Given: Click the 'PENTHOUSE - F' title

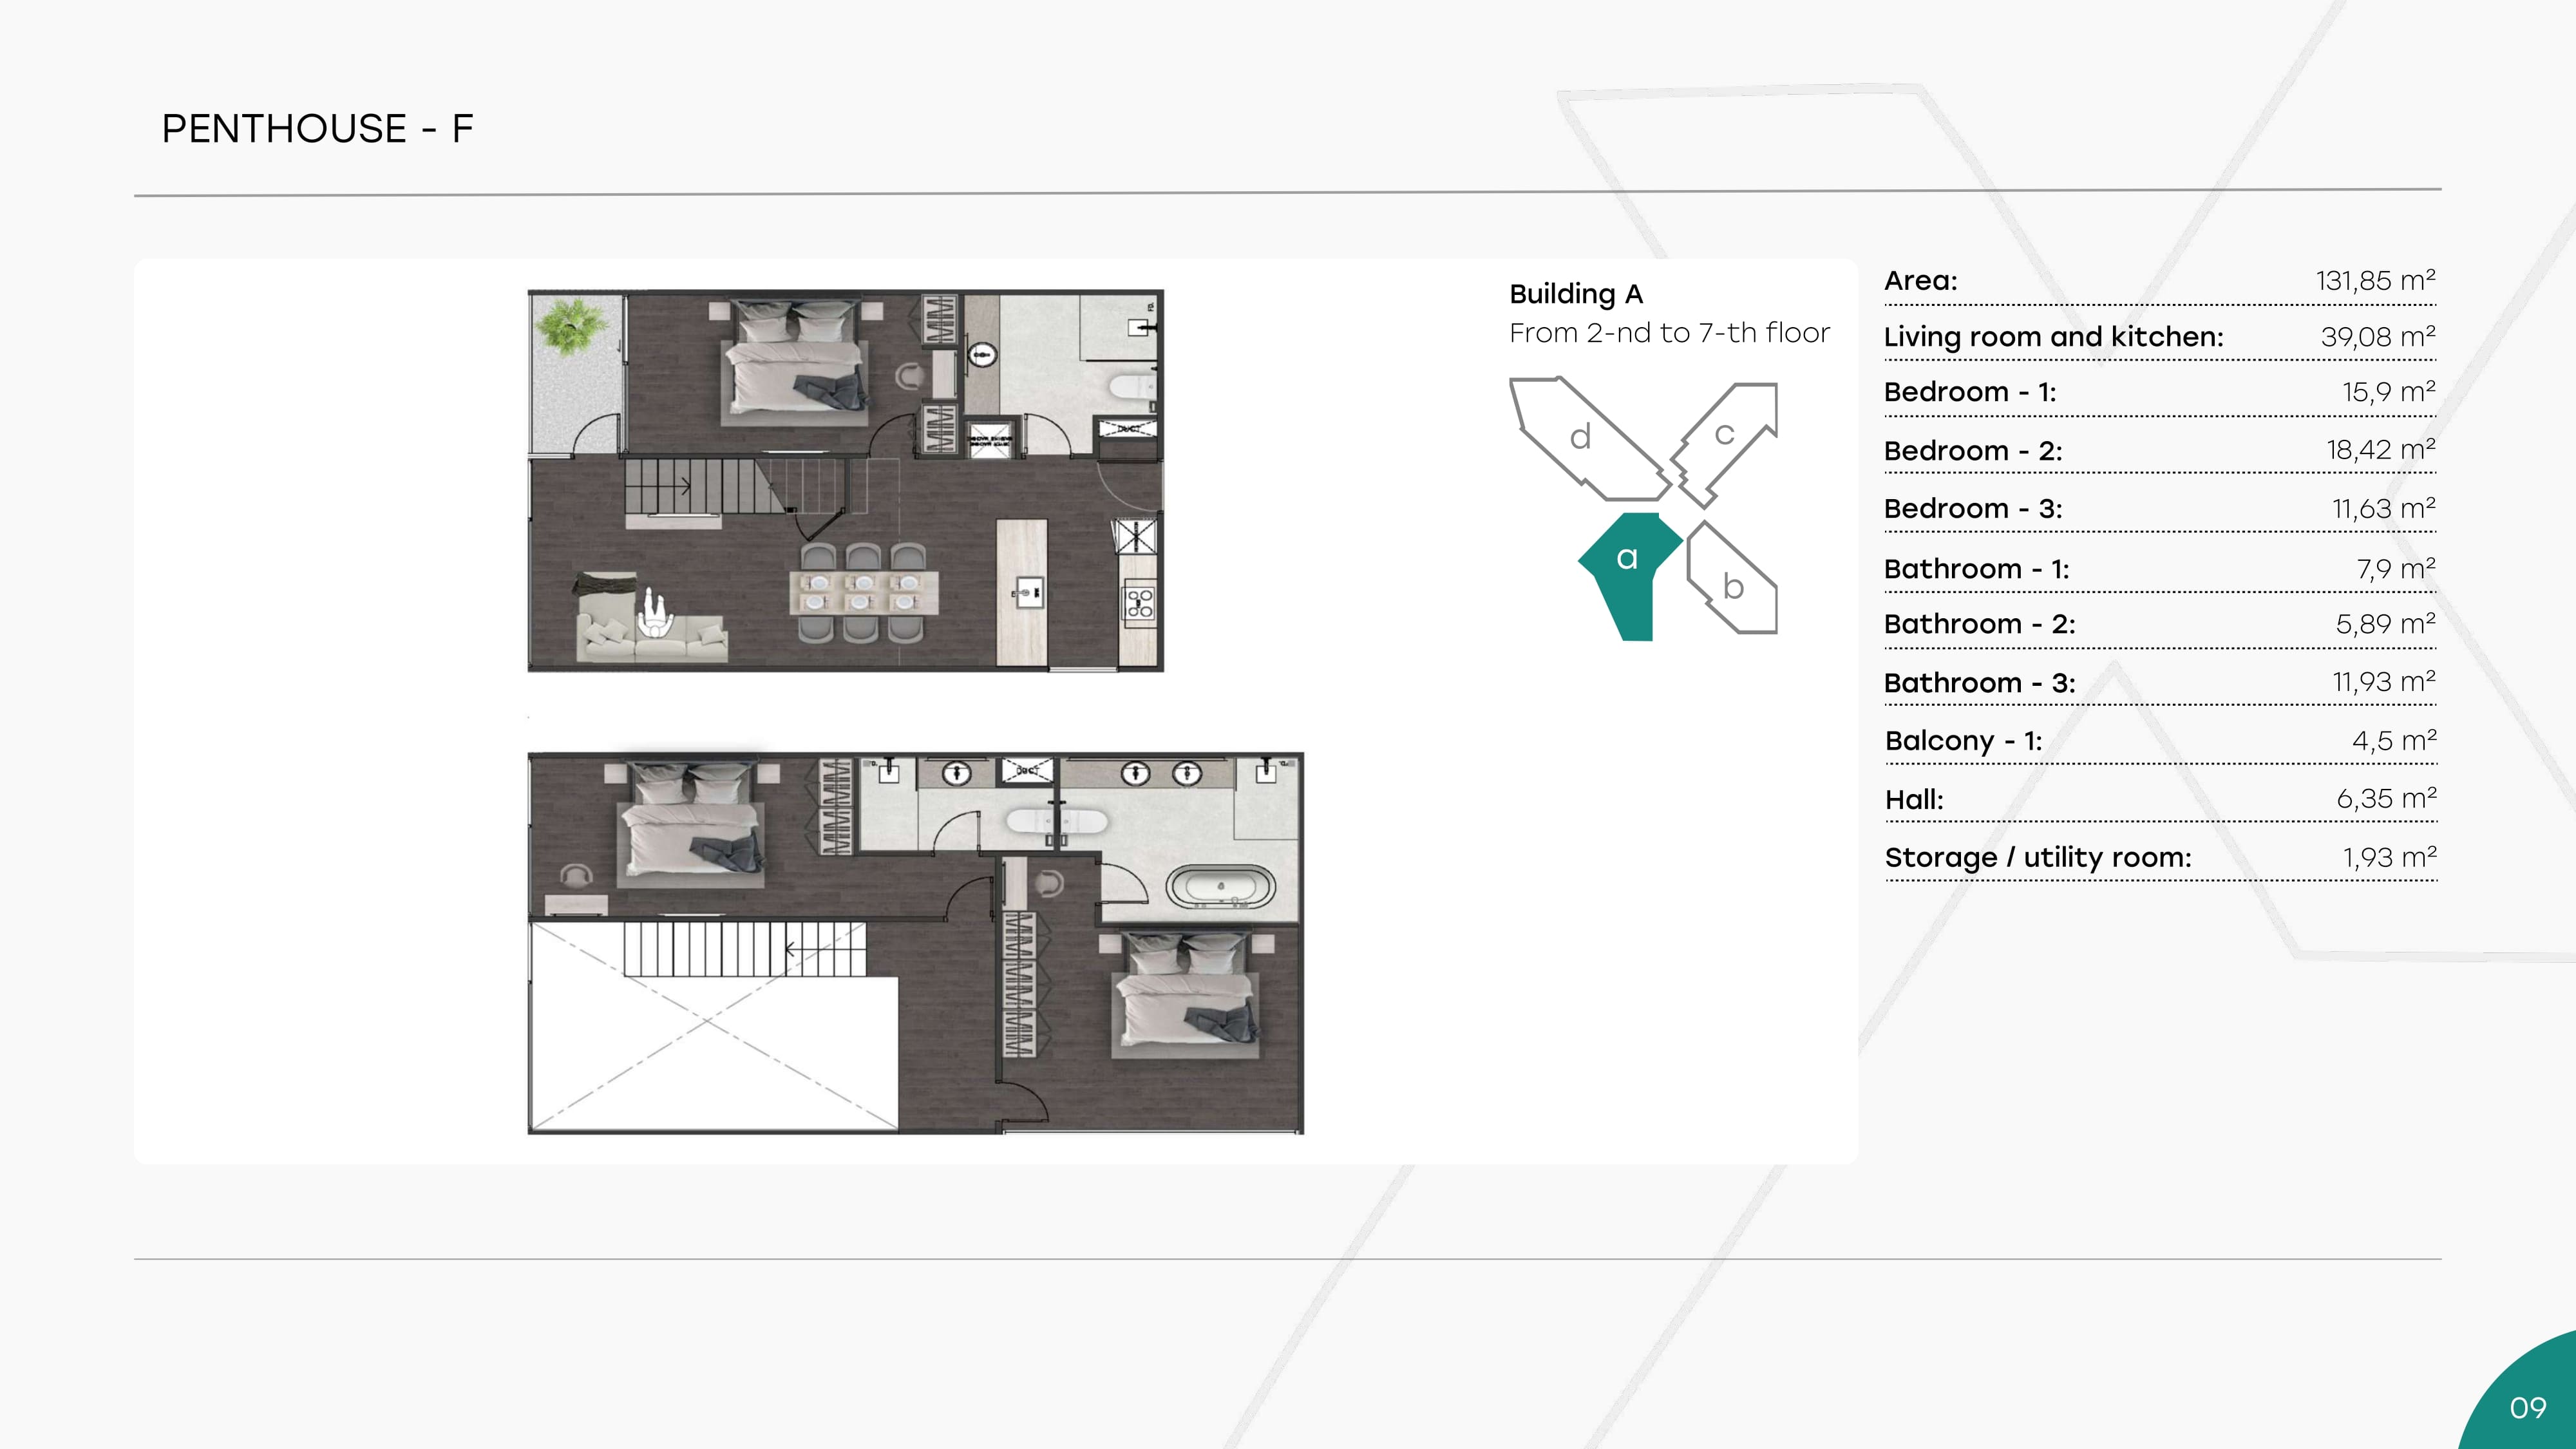Looking at the screenshot, I should coord(317,129).
